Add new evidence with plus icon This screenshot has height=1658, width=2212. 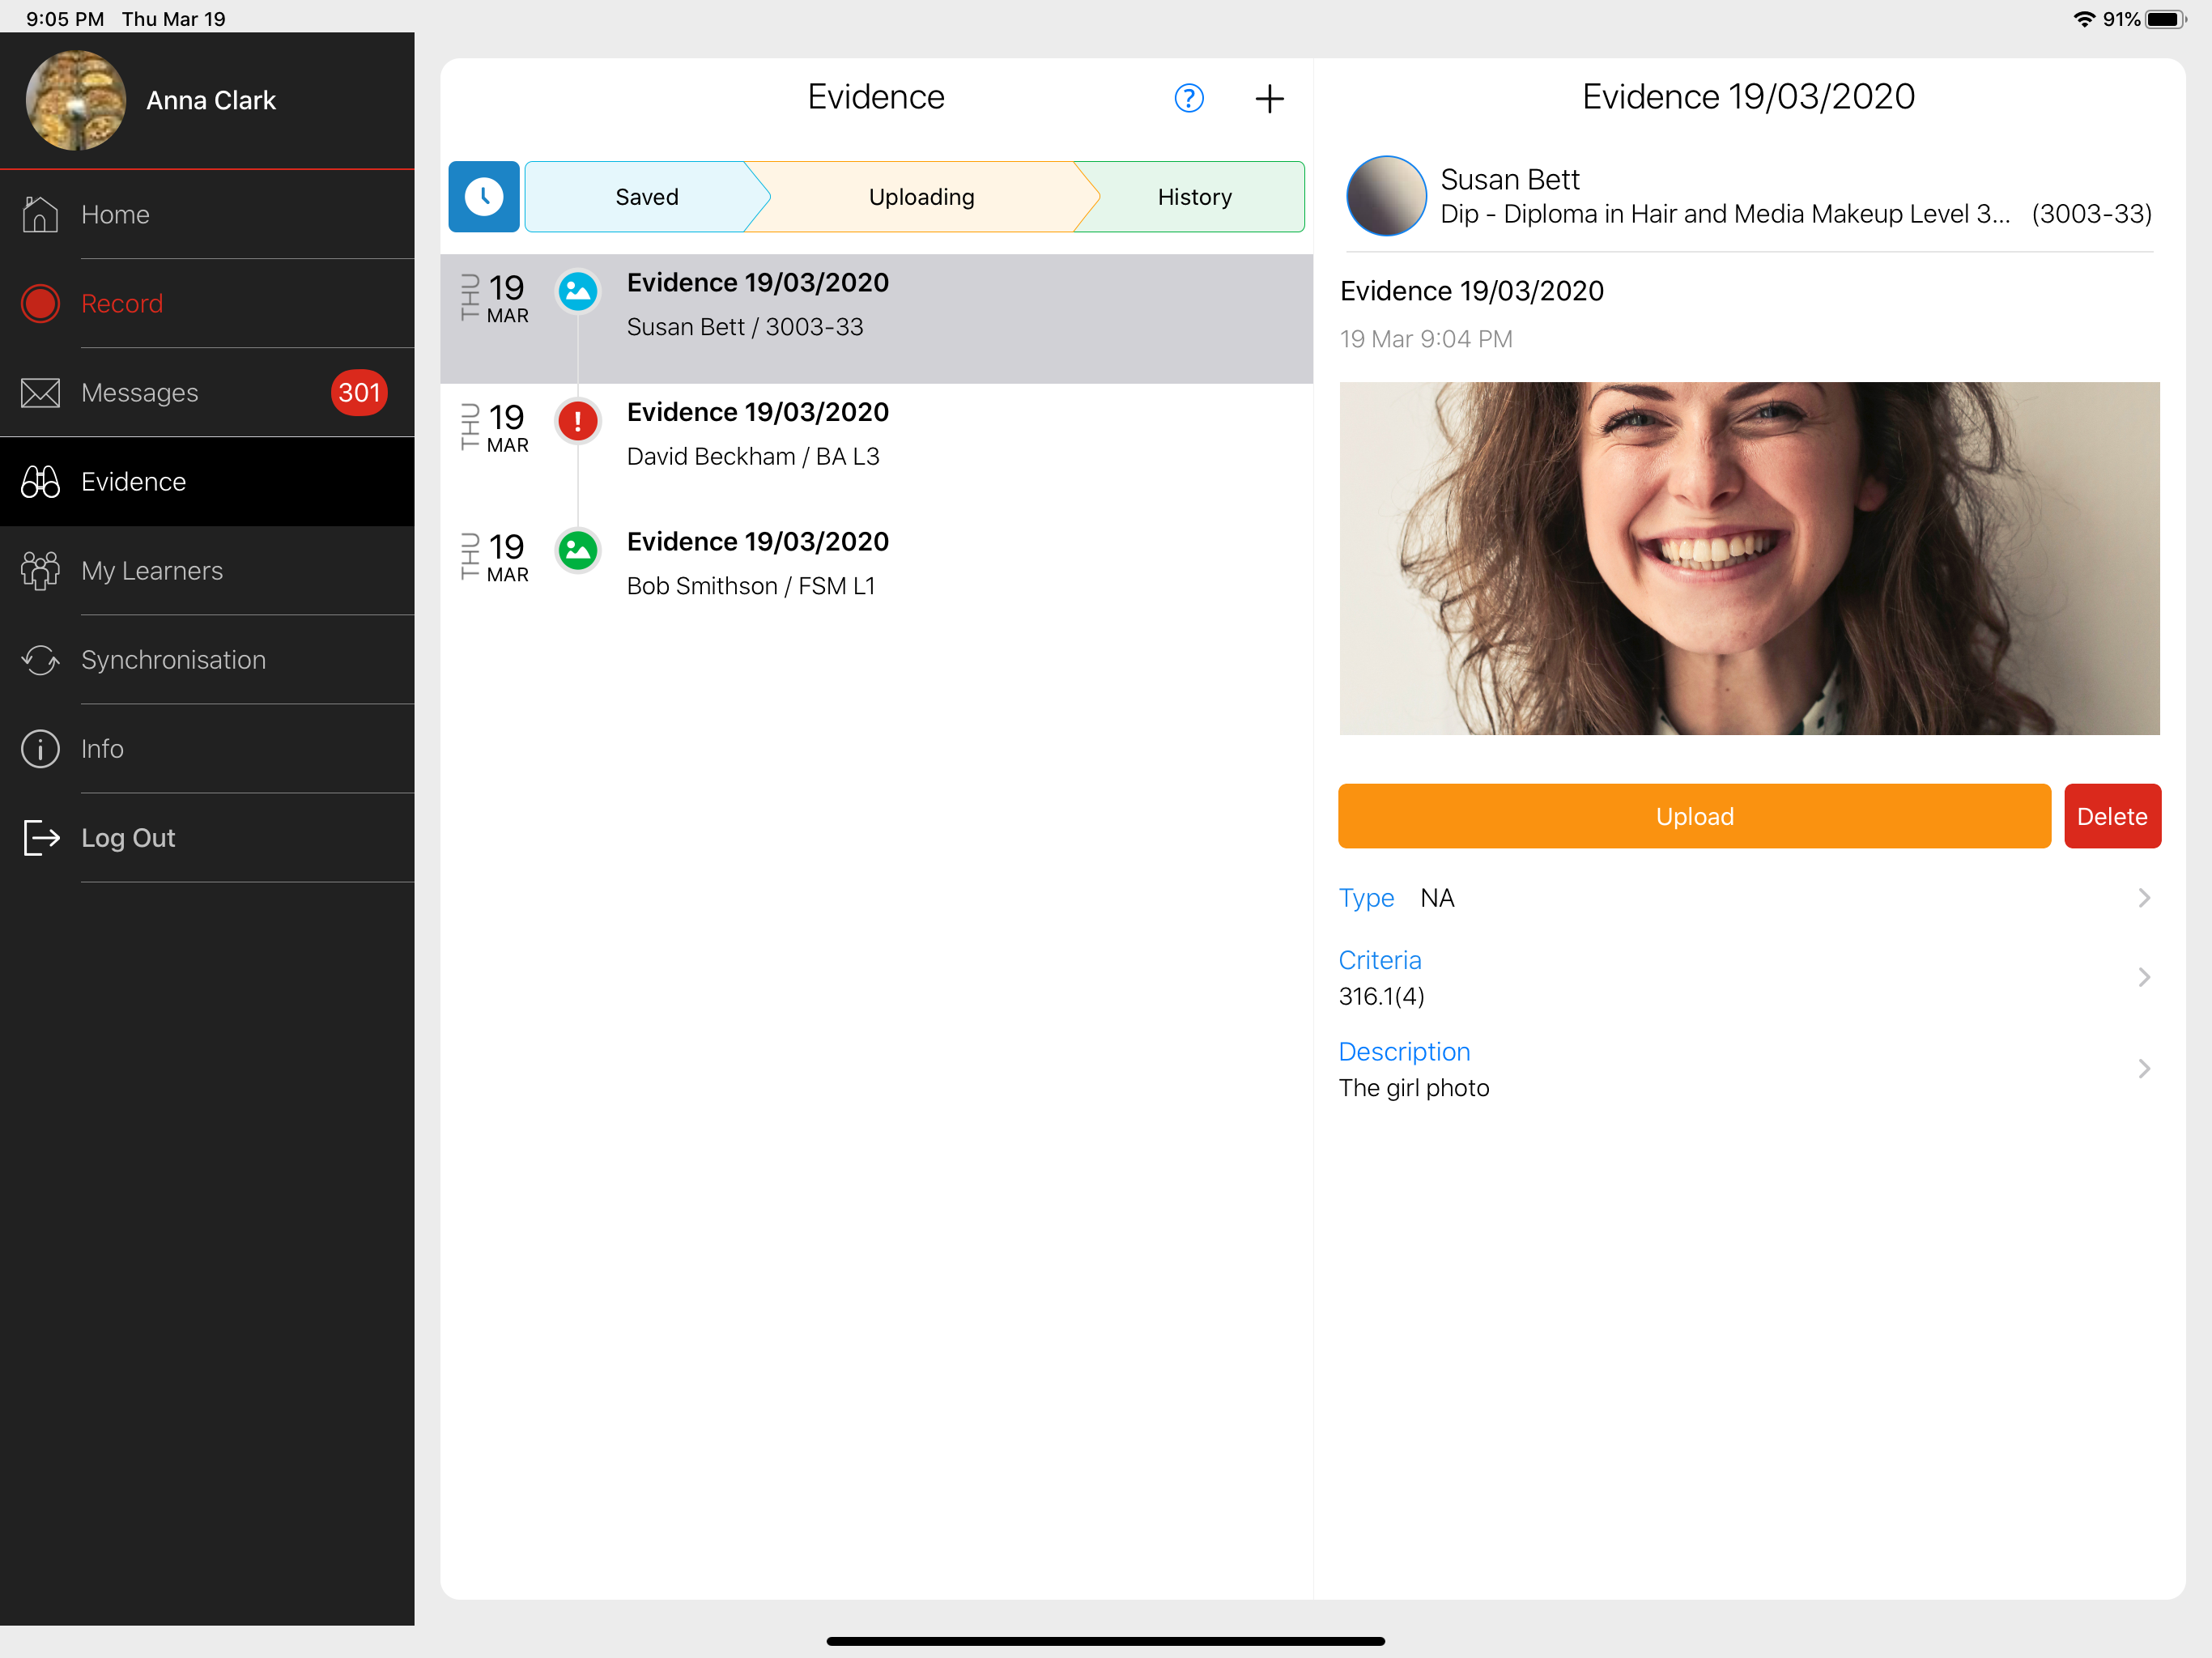click(x=1269, y=98)
